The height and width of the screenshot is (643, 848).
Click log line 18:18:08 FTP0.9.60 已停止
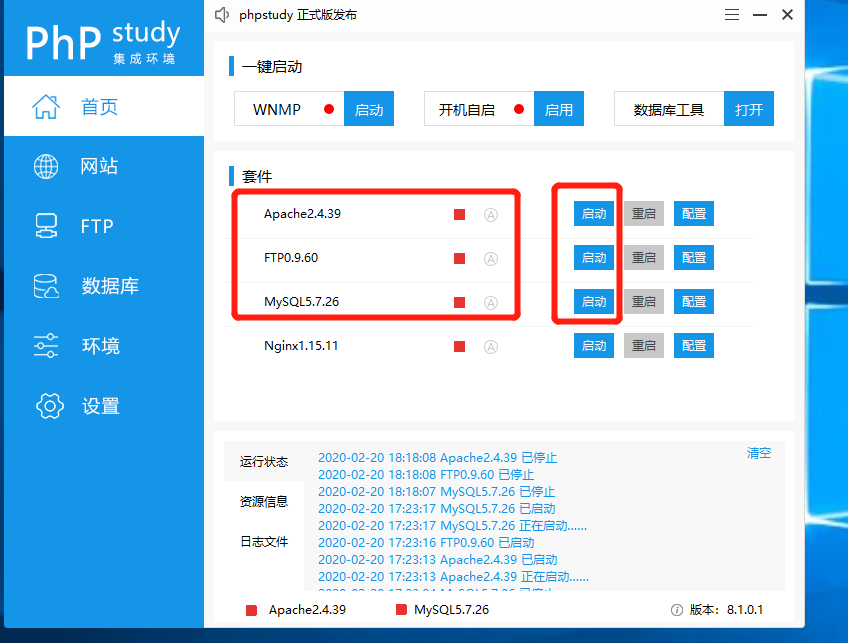tap(426, 475)
